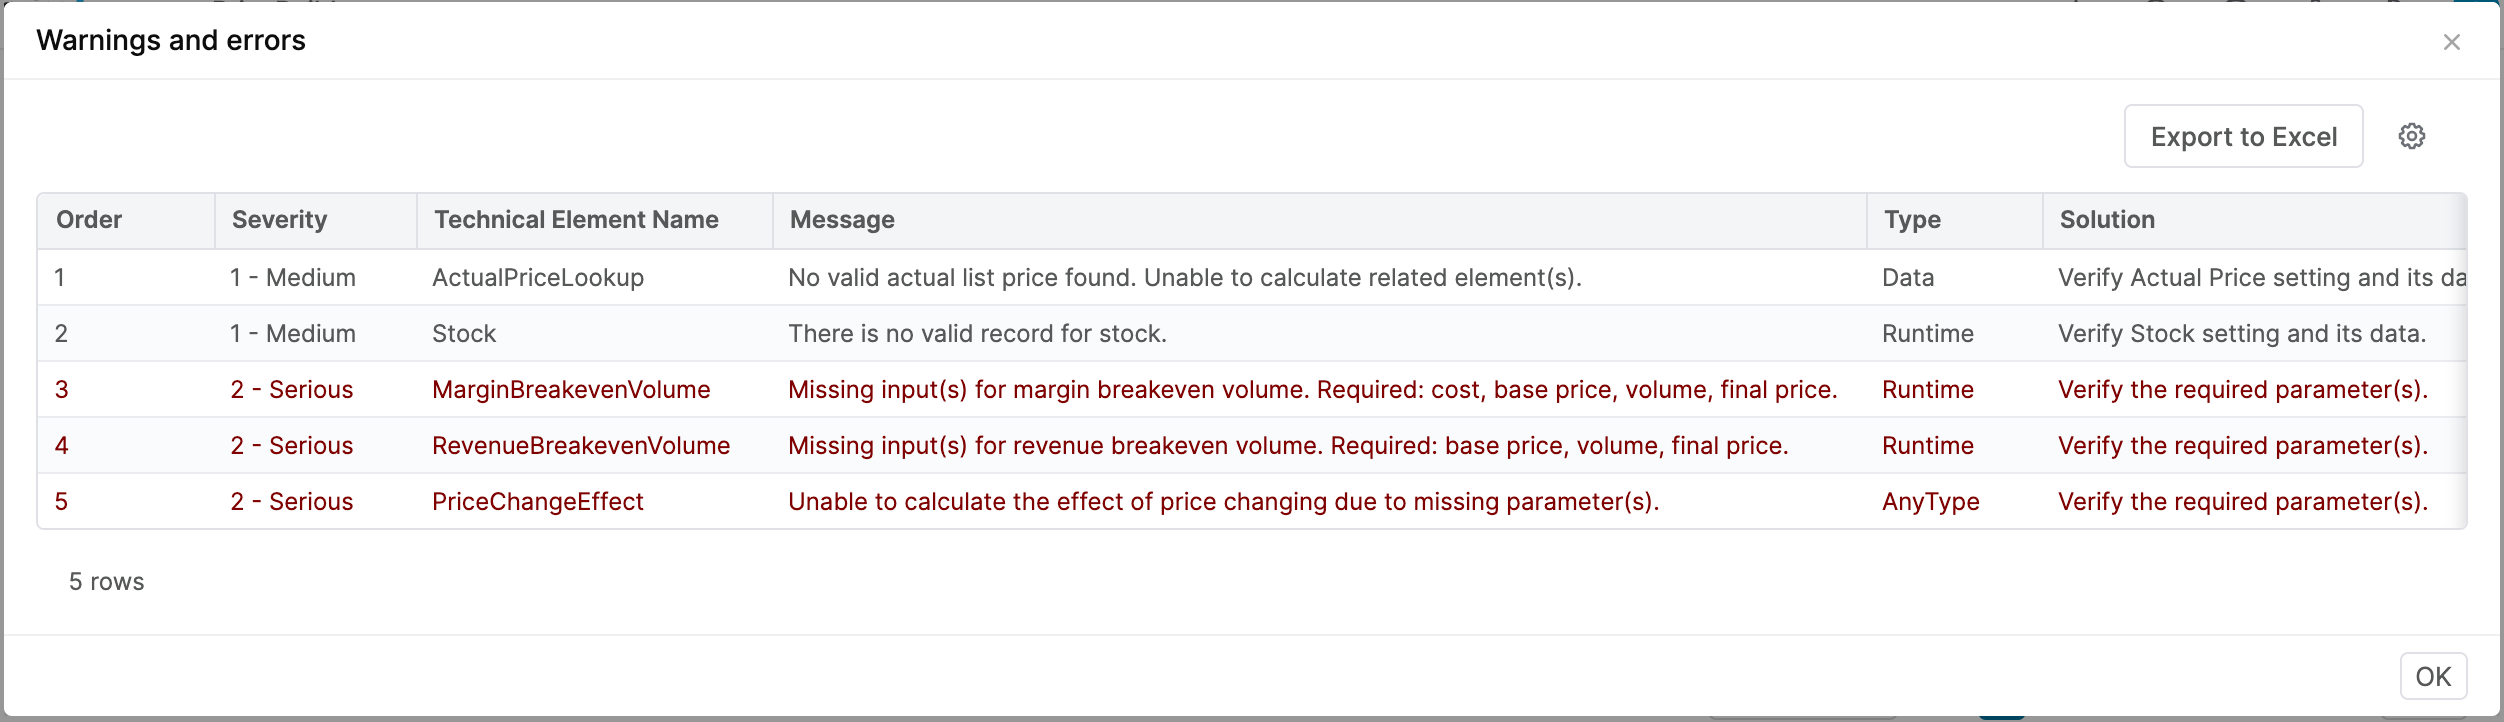This screenshot has height=722, width=2504.
Task: Select the MarginBreakevenVolume error row
Action: (571, 390)
